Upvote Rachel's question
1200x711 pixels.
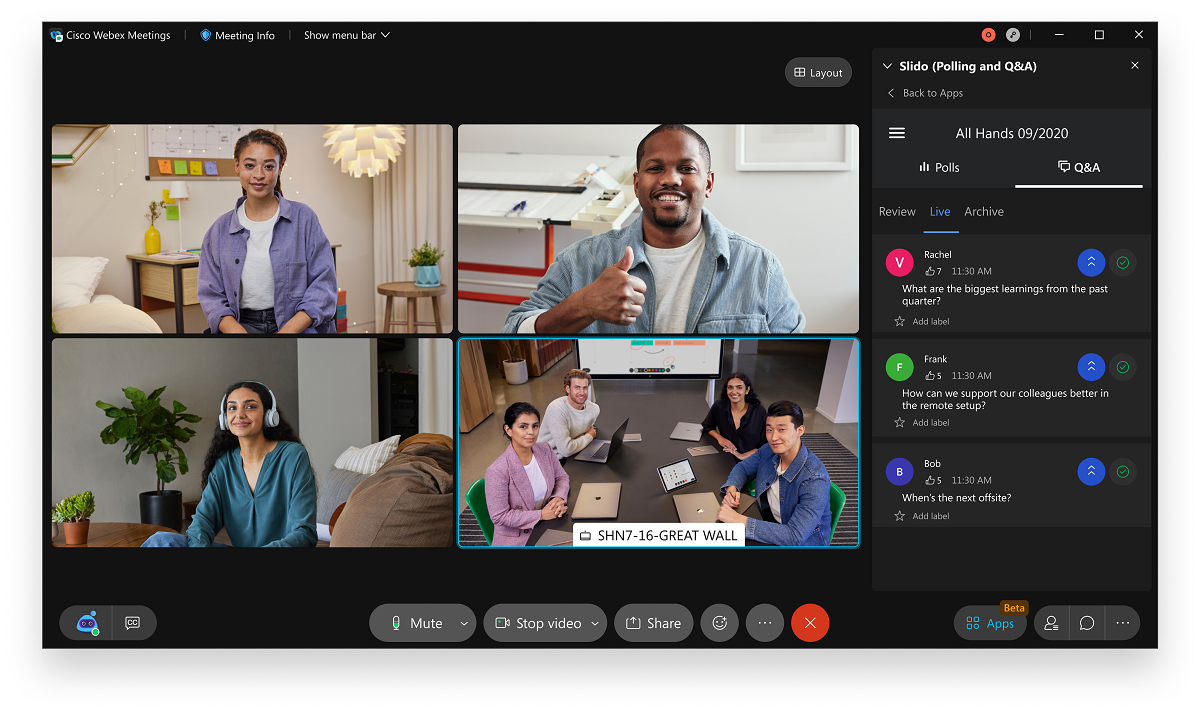point(1091,263)
